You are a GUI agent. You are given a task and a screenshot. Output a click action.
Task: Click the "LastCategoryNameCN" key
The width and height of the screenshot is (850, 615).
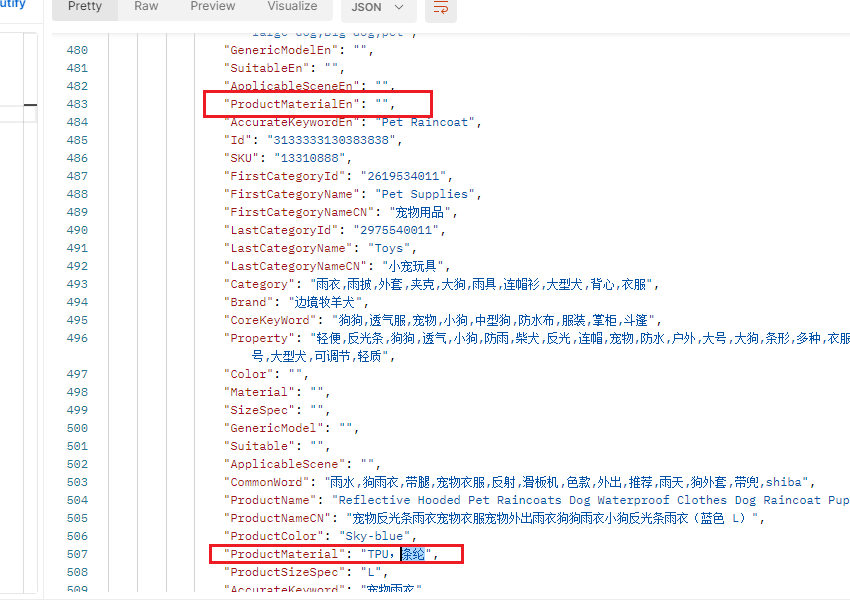tap(295, 266)
